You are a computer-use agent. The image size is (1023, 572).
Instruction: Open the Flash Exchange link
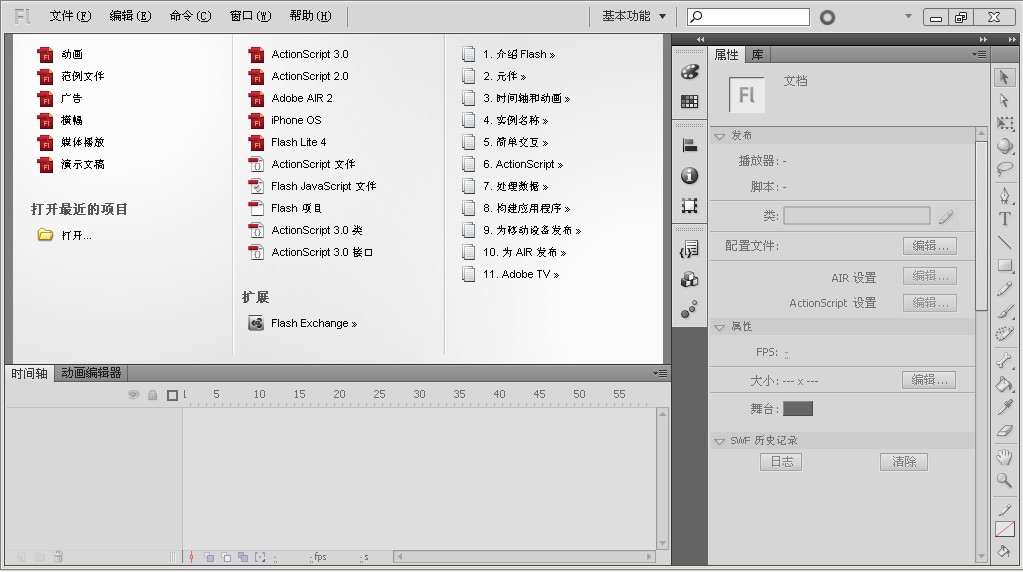click(x=314, y=324)
